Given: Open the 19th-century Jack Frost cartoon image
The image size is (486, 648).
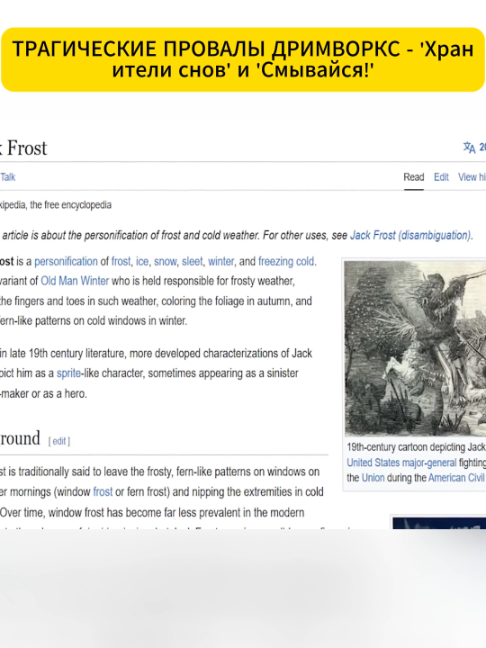Looking at the screenshot, I should (x=415, y=348).
